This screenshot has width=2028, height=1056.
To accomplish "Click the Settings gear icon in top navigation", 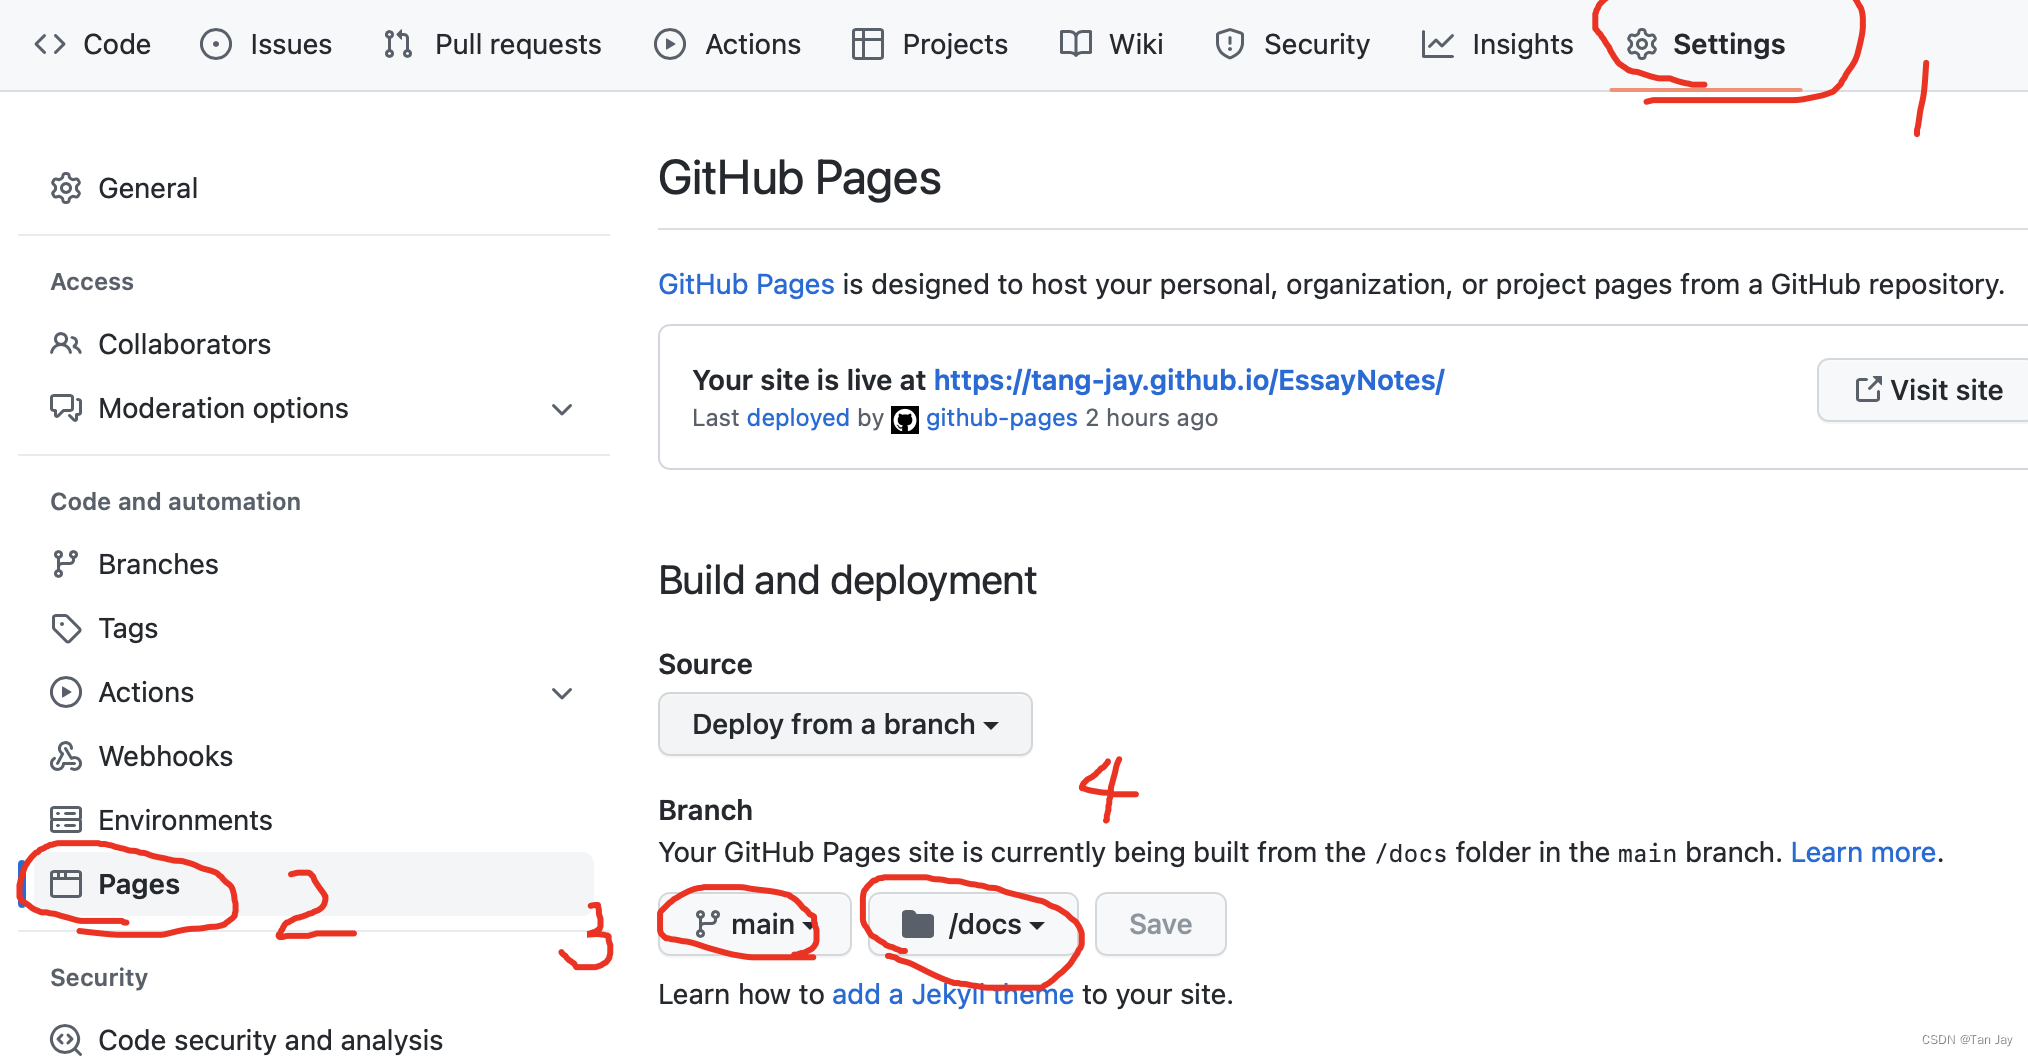I will [x=1642, y=44].
